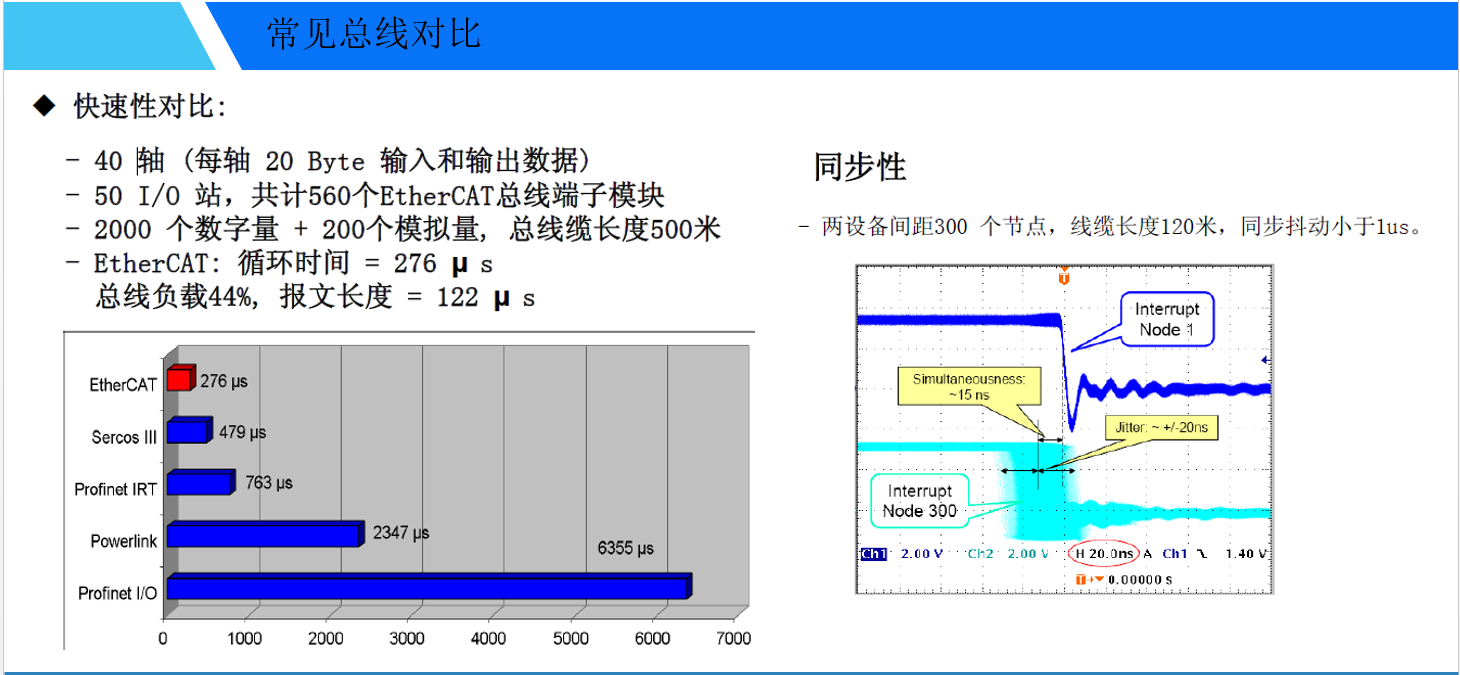This screenshot has width=1460, height=675.
Task: Click the orange trigger marker above the scope
Action: [x=1064, y=276]
